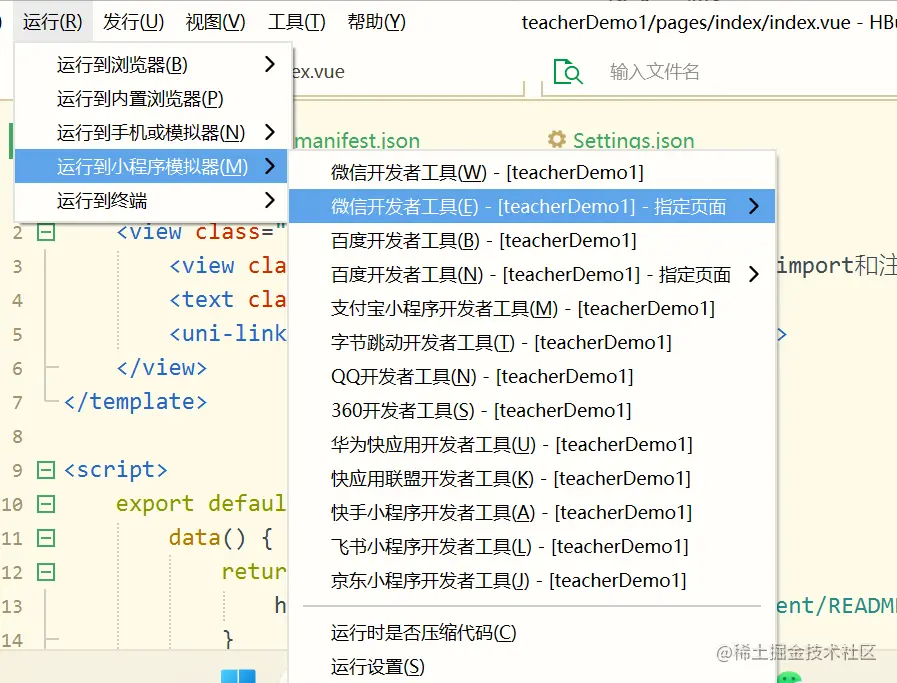The image size is (897, 683).
Task: Click the Settings.json gear icon
Action: (557, 139)
